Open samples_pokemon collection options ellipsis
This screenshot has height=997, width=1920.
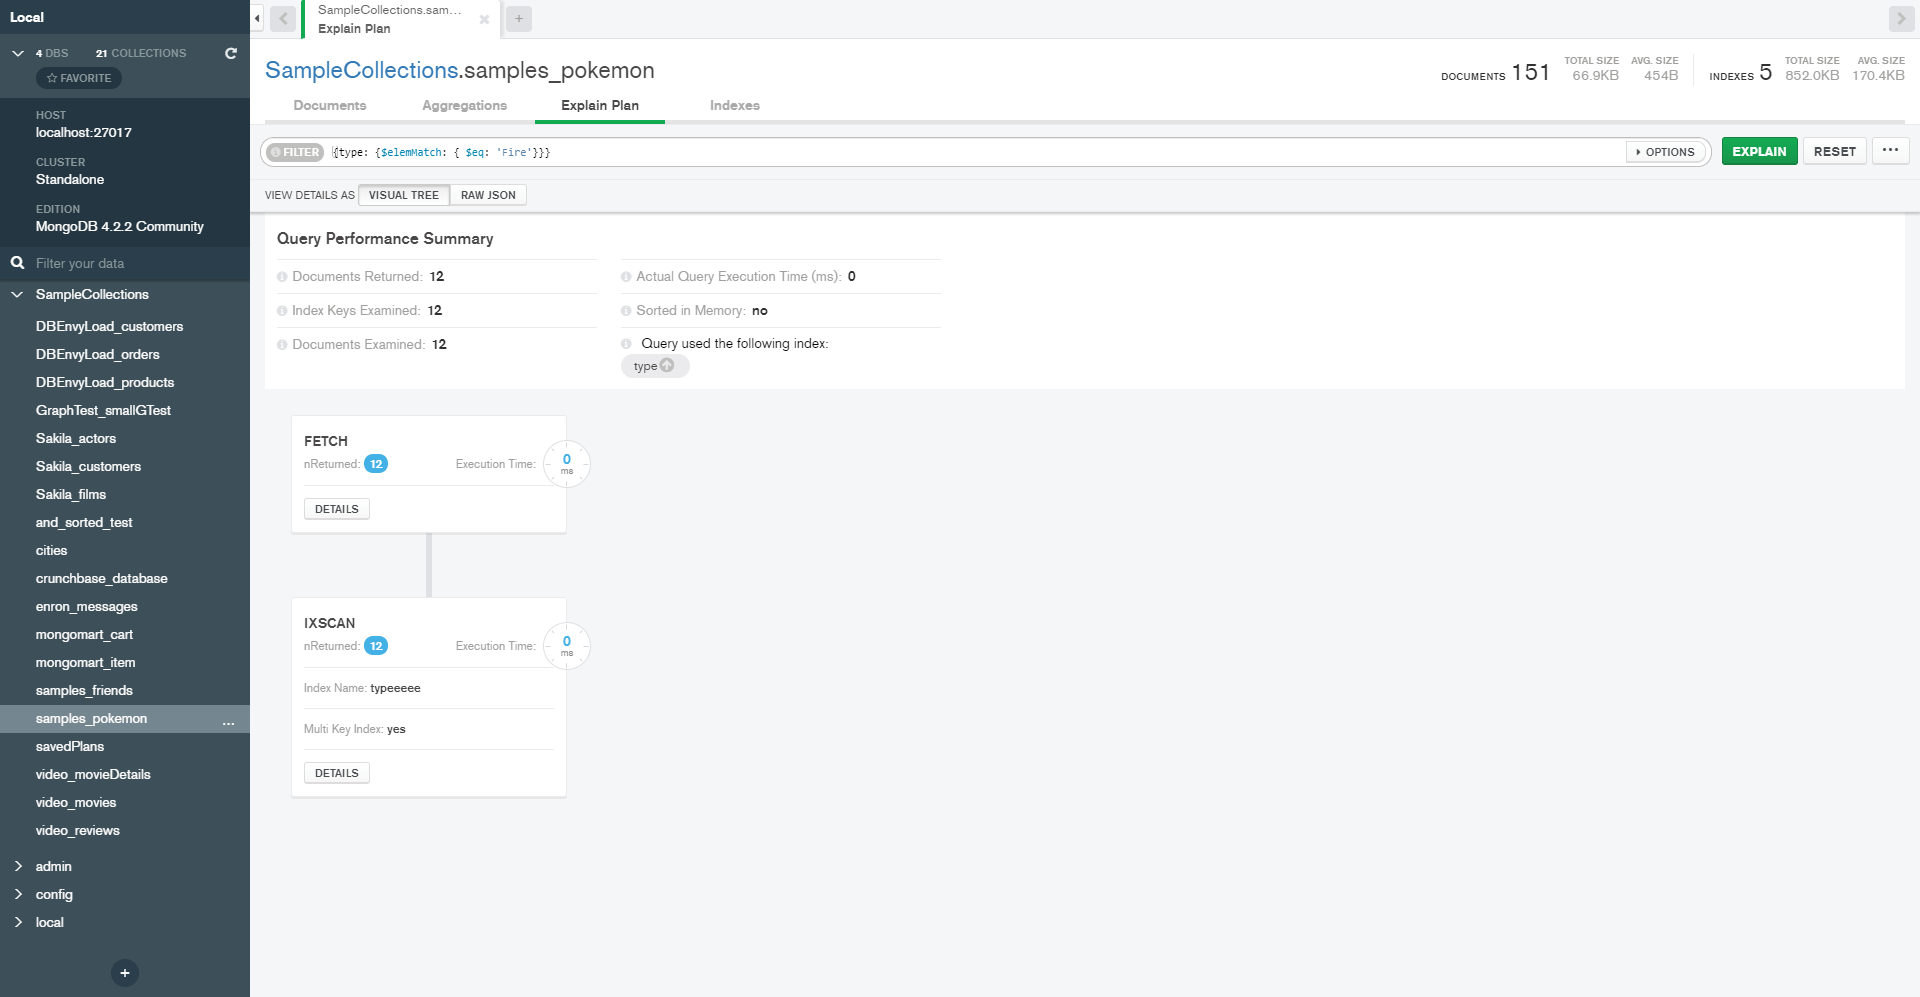[x=229, y=721]
